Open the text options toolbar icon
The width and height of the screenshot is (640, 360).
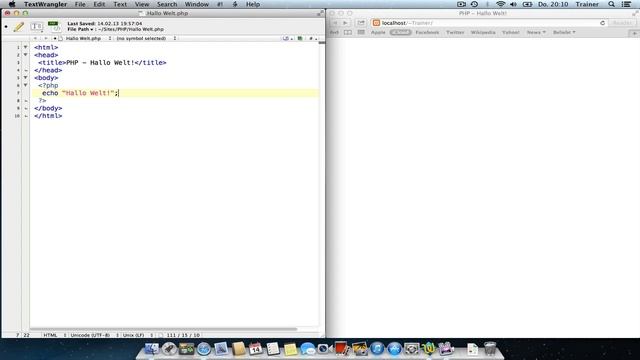[x=36, y=27]
